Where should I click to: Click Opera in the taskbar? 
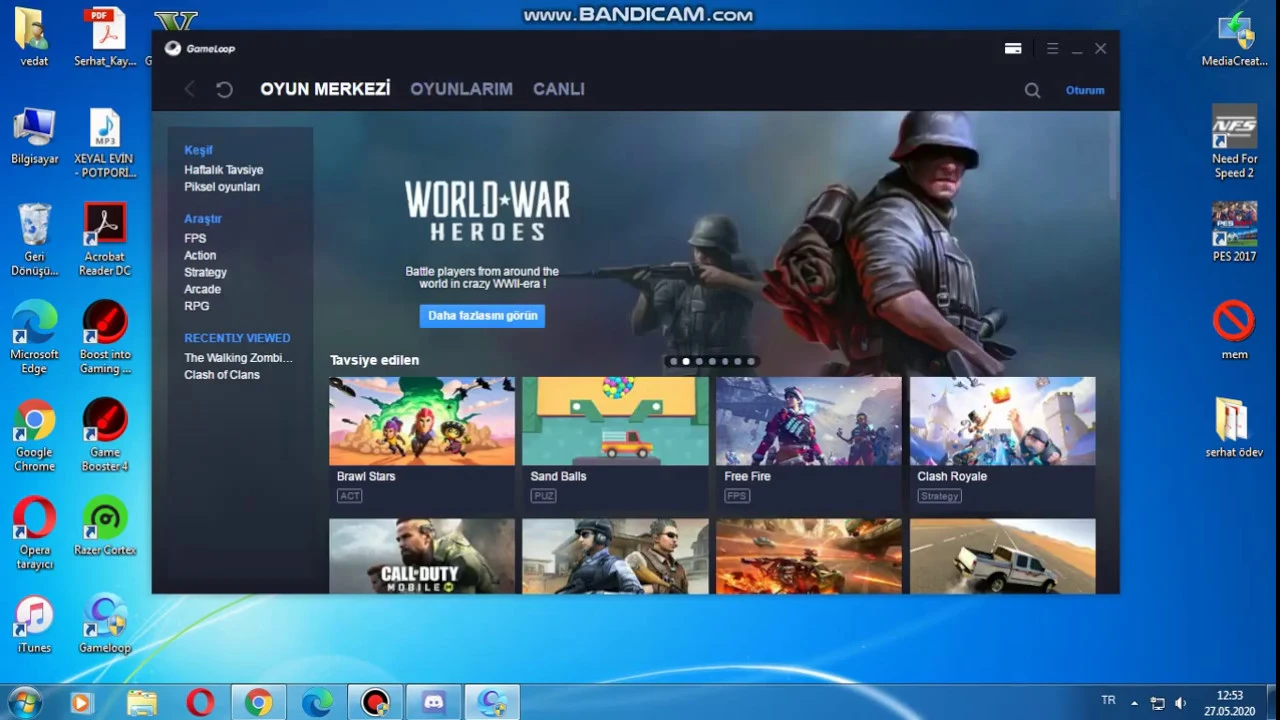tap(200, 702)
